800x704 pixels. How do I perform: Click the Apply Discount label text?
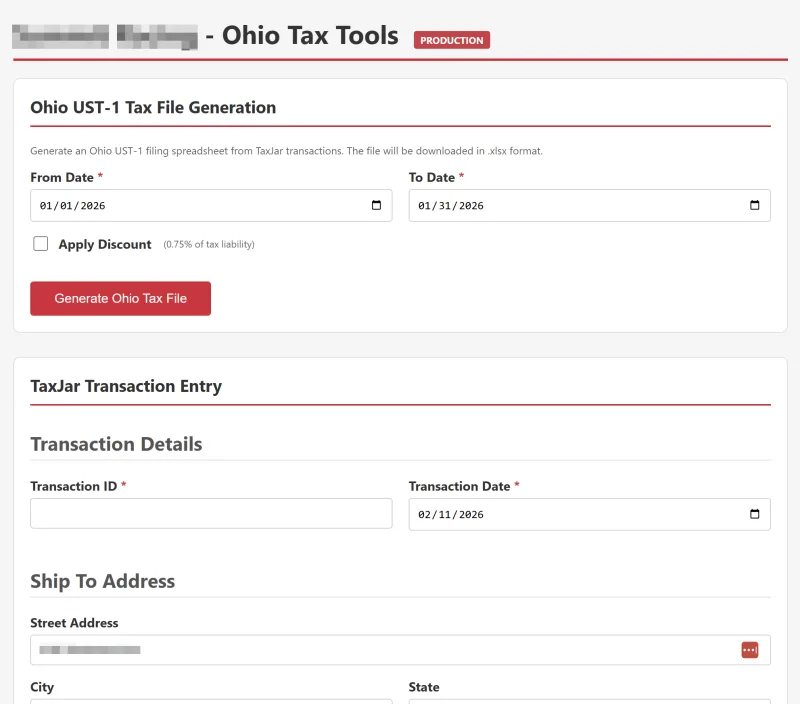point(105,243)
